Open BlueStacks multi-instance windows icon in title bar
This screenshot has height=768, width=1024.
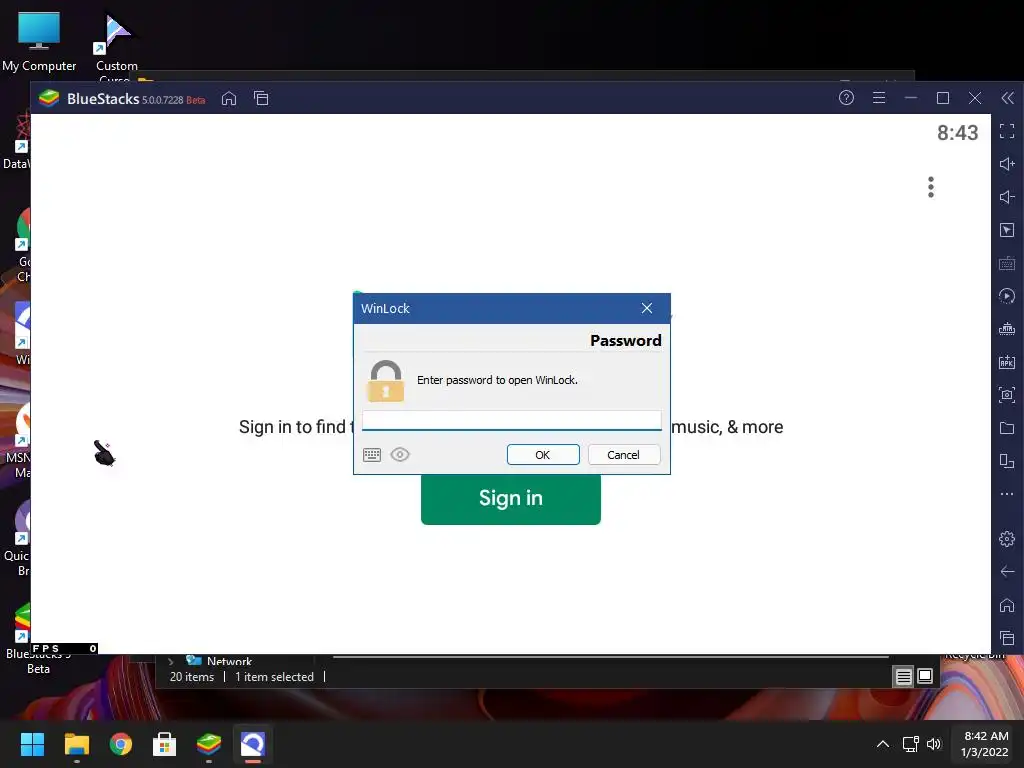pos(261,99)
